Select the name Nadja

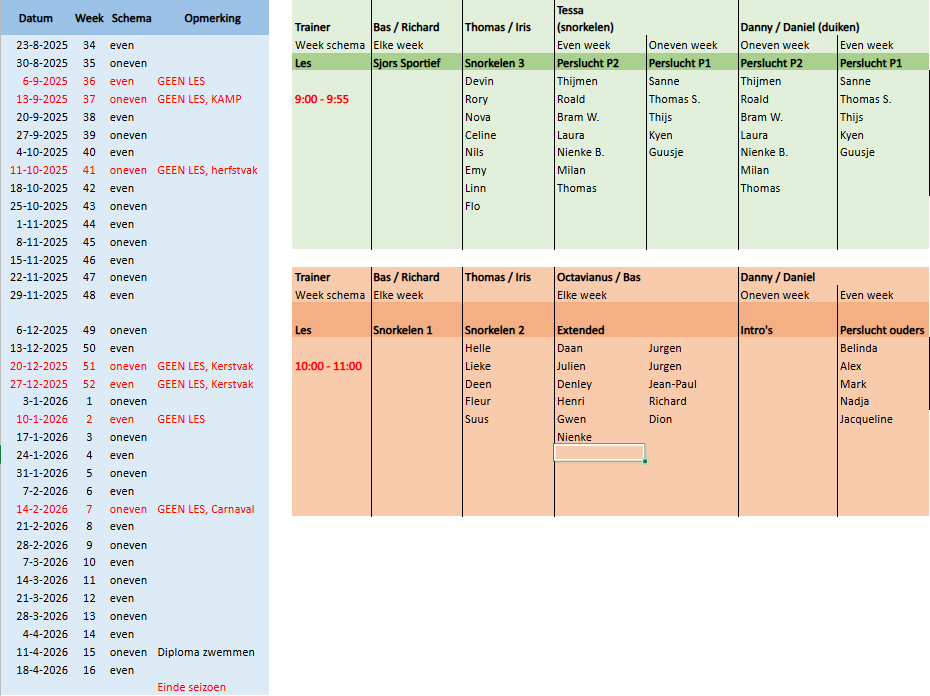pos(854,401)
